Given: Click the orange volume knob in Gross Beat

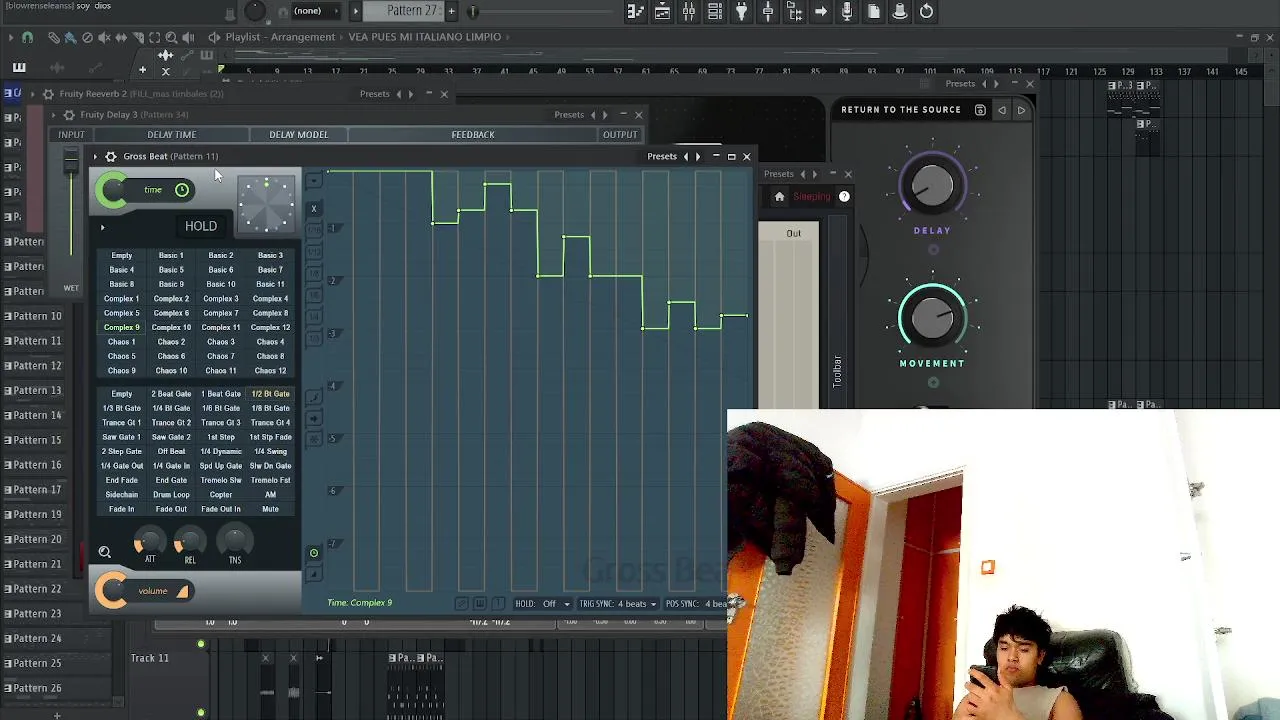Looking at the screenshot, I should pos(112,591).
